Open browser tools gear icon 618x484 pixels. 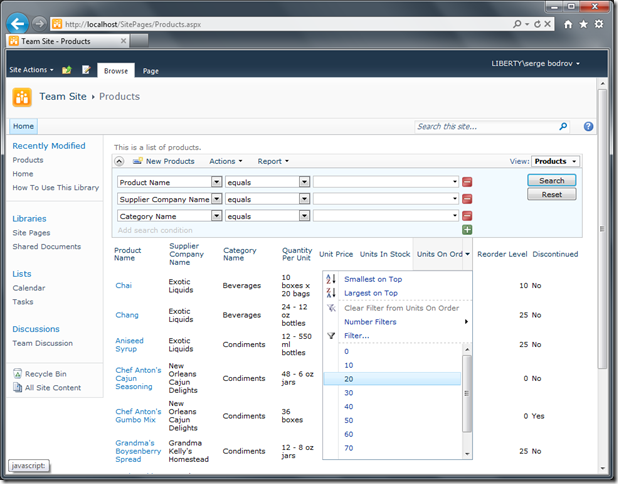click(x=599, y=24)
